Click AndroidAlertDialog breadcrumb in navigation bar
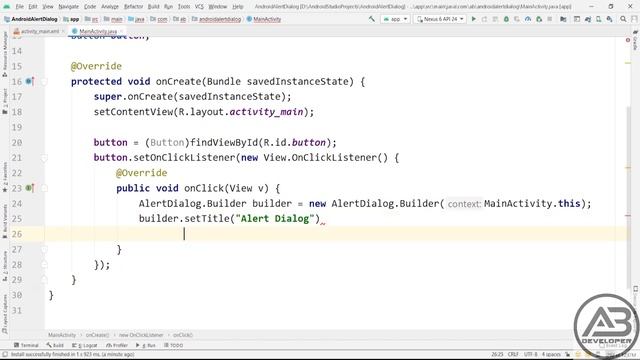This screenshot has height=360, width=640. click(x=31, y=19)
